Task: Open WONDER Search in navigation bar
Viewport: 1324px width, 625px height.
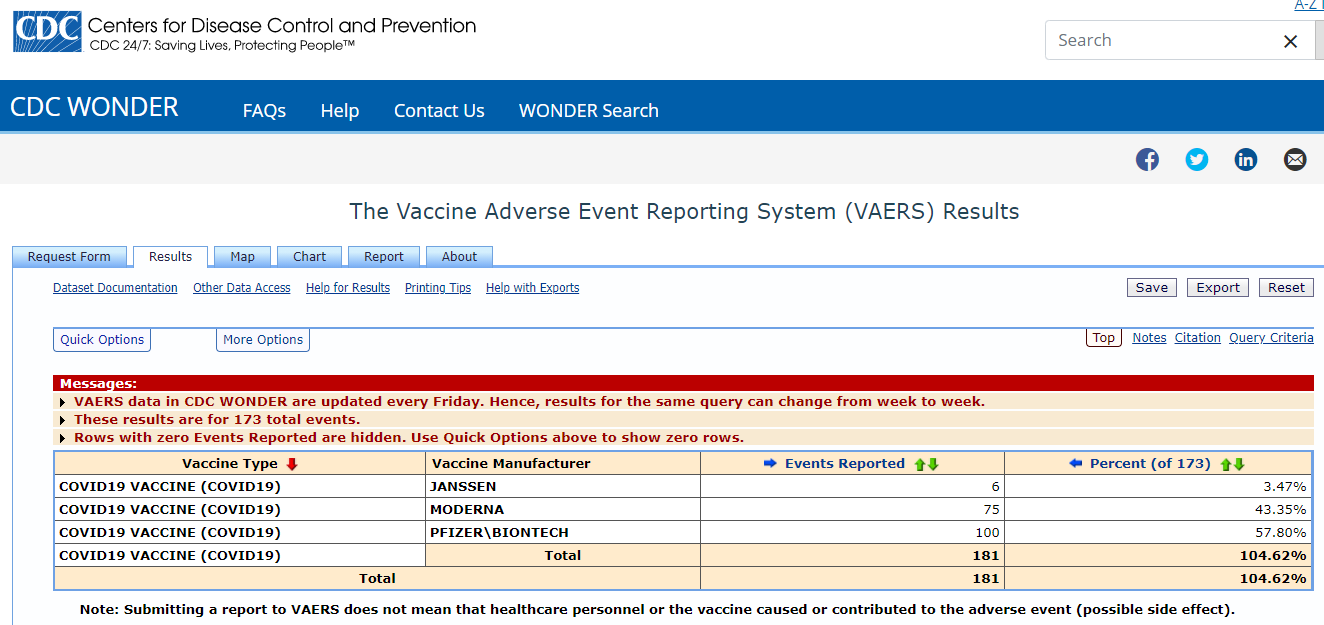Action: click(x=589, y=111)
